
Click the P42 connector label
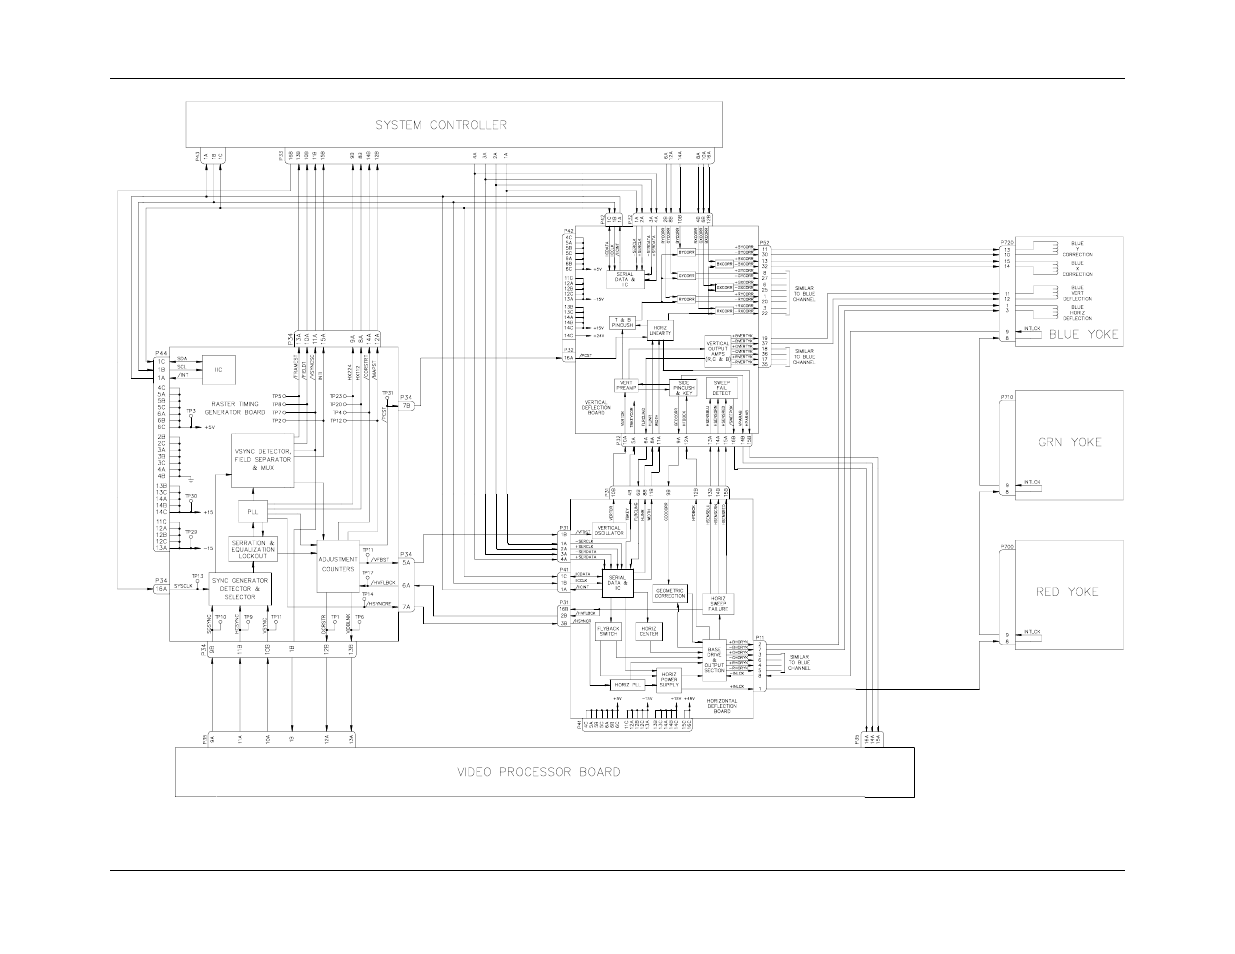[x=571, y=230]
